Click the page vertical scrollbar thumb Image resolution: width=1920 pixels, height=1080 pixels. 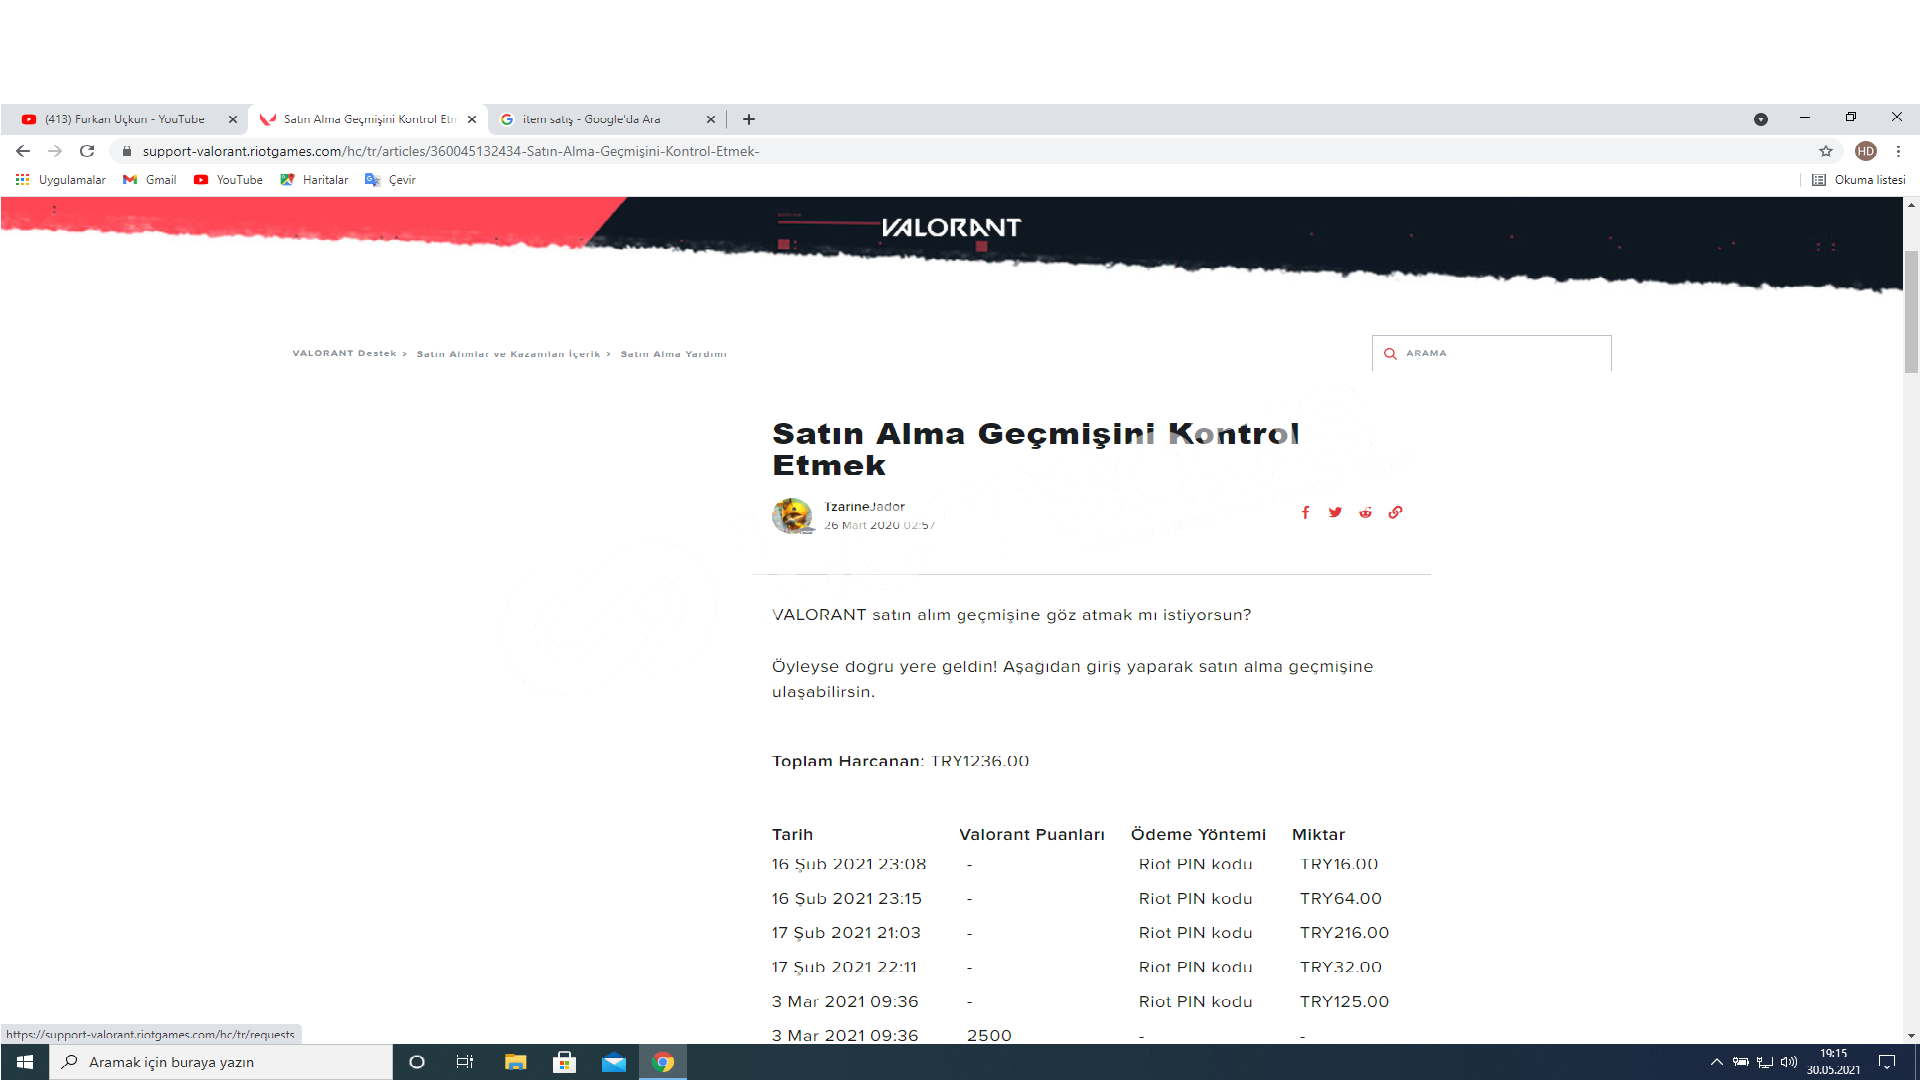(1912, 311)
